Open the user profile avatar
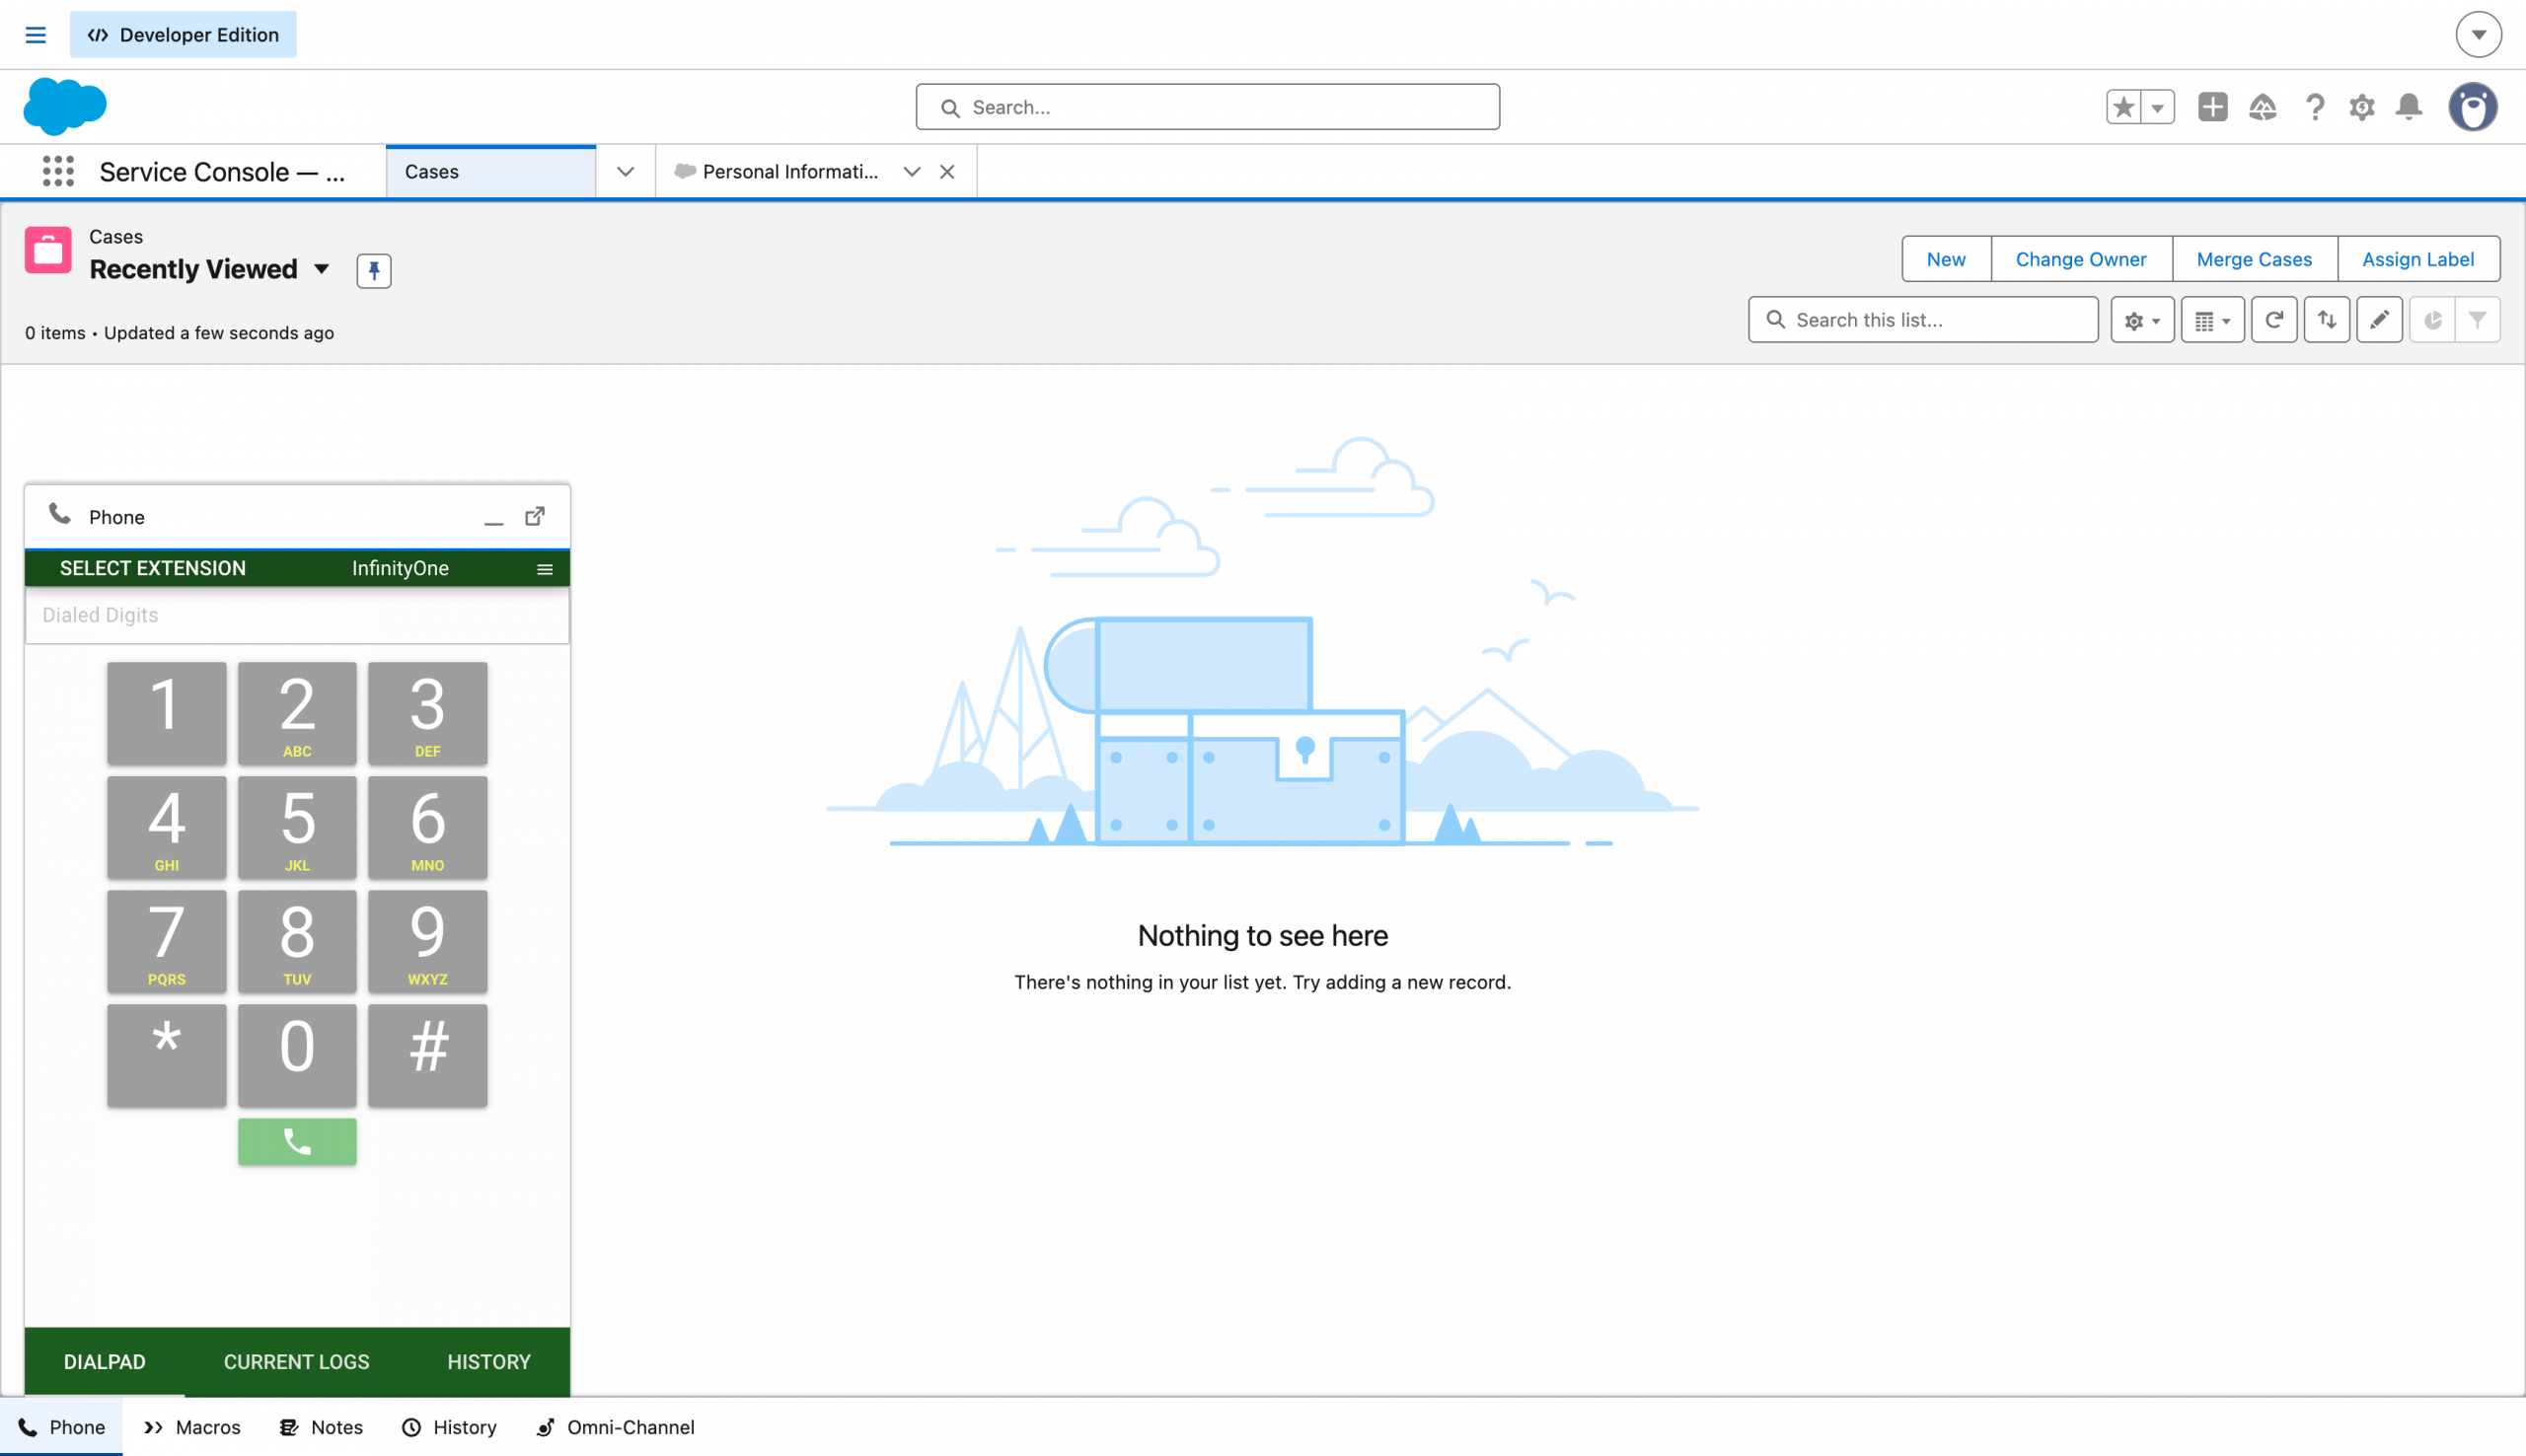The height and width of the screenshot is (1456, 2526). tap(2473, 107)
